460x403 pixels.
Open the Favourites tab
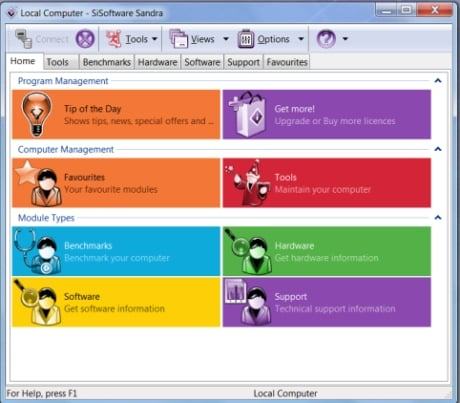point(287,62)
